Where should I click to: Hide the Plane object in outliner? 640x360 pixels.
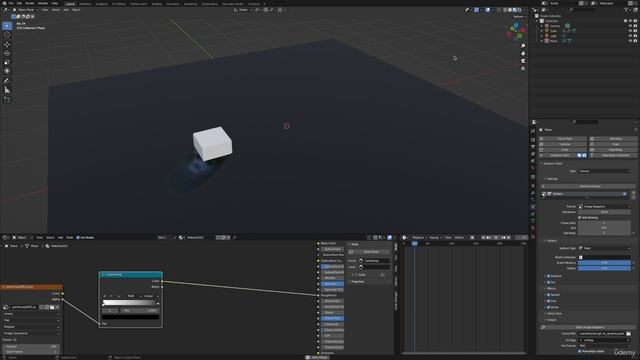click(630, 41)
